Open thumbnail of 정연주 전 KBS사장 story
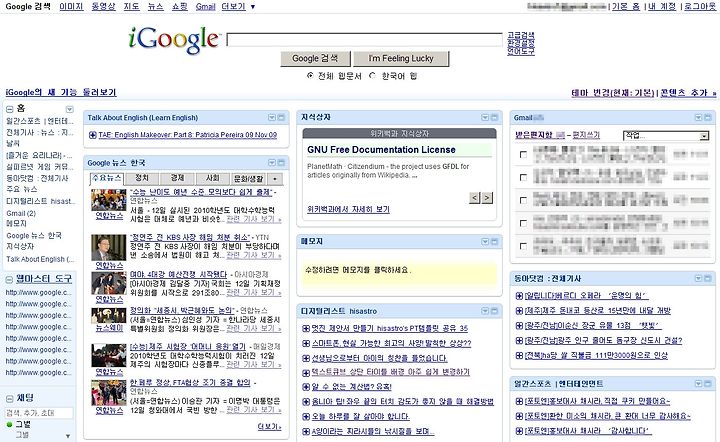Screen dimensions: 720x442 click(108, 247)
